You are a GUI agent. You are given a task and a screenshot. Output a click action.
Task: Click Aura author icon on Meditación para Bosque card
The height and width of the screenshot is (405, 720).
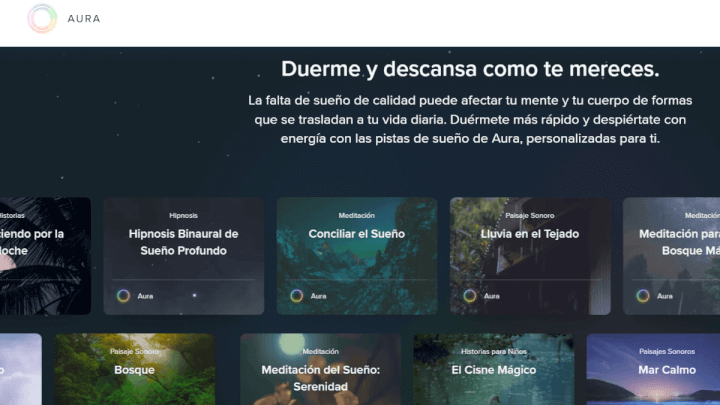(x=643, y=296)
